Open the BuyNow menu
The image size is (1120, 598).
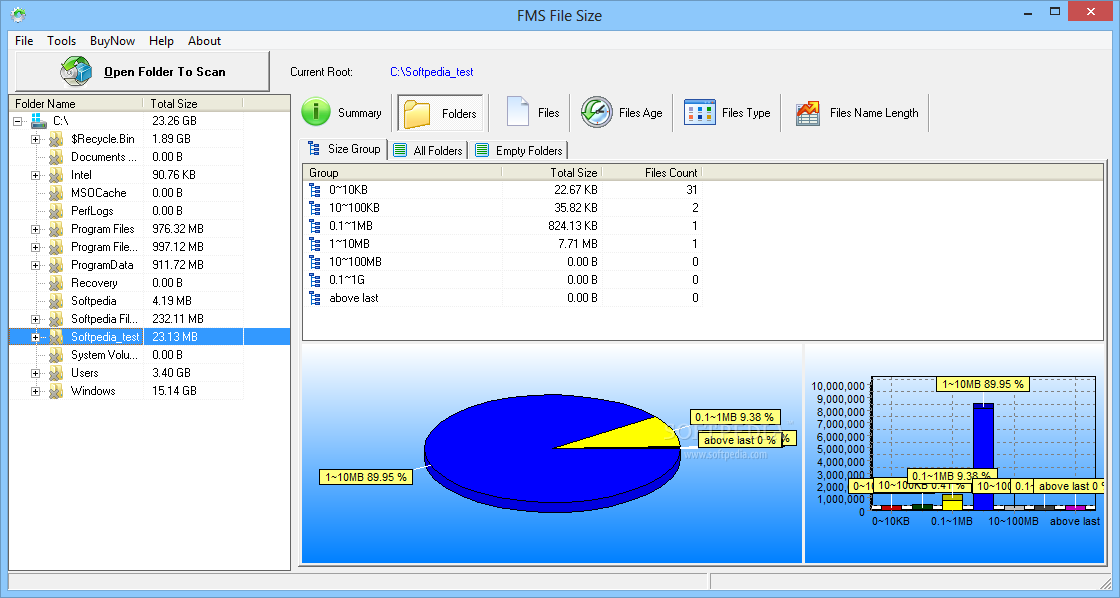(x=112, y=41)
